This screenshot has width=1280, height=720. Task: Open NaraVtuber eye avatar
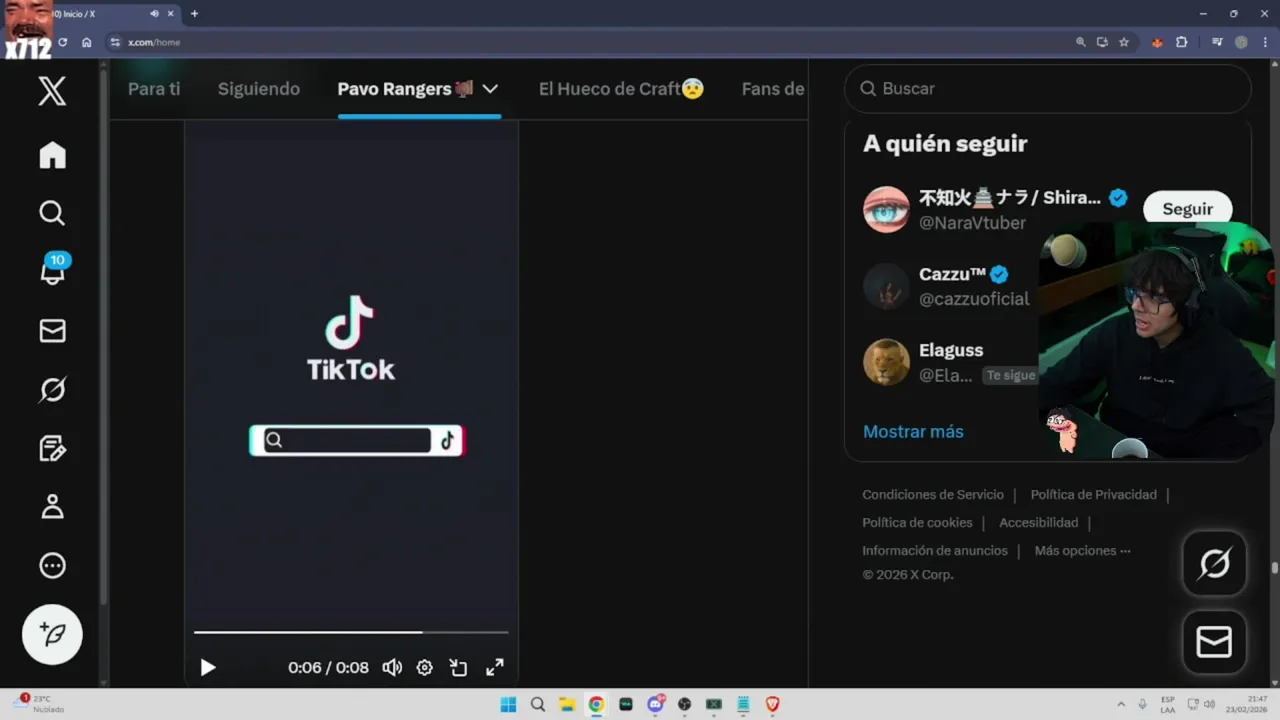point(886,210)
